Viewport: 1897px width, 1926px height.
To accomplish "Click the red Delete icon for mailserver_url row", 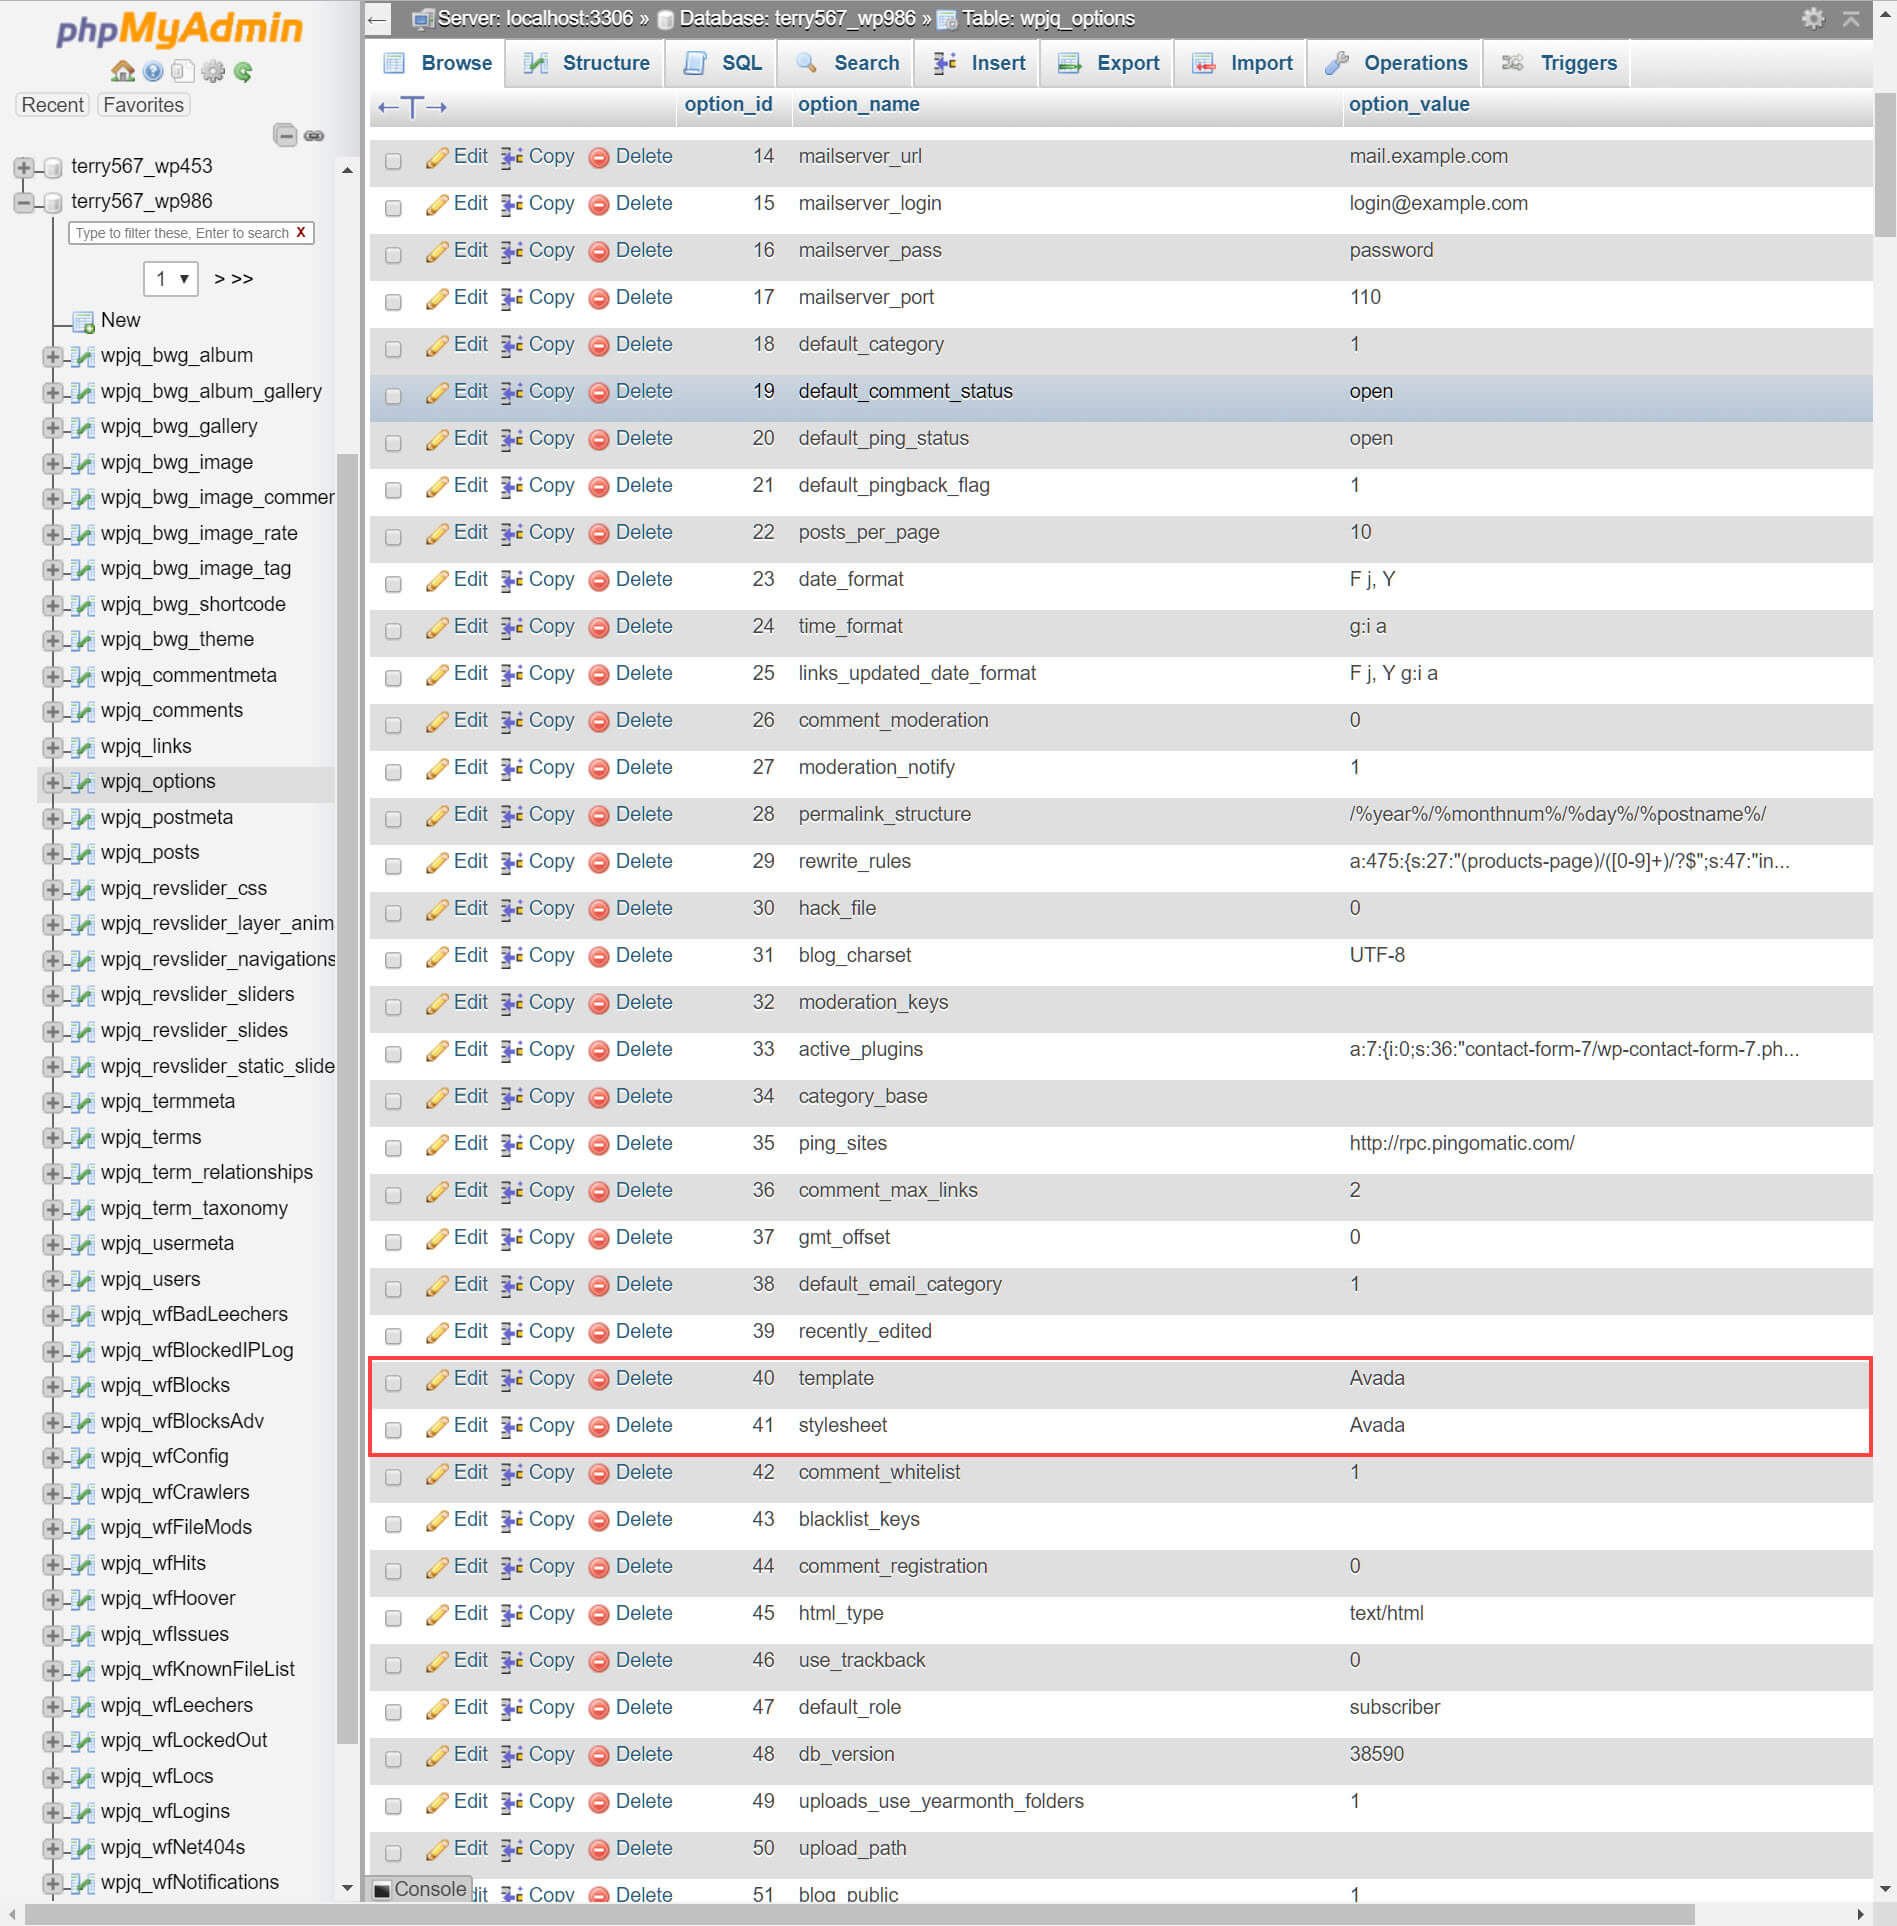I will coord(599,157).
